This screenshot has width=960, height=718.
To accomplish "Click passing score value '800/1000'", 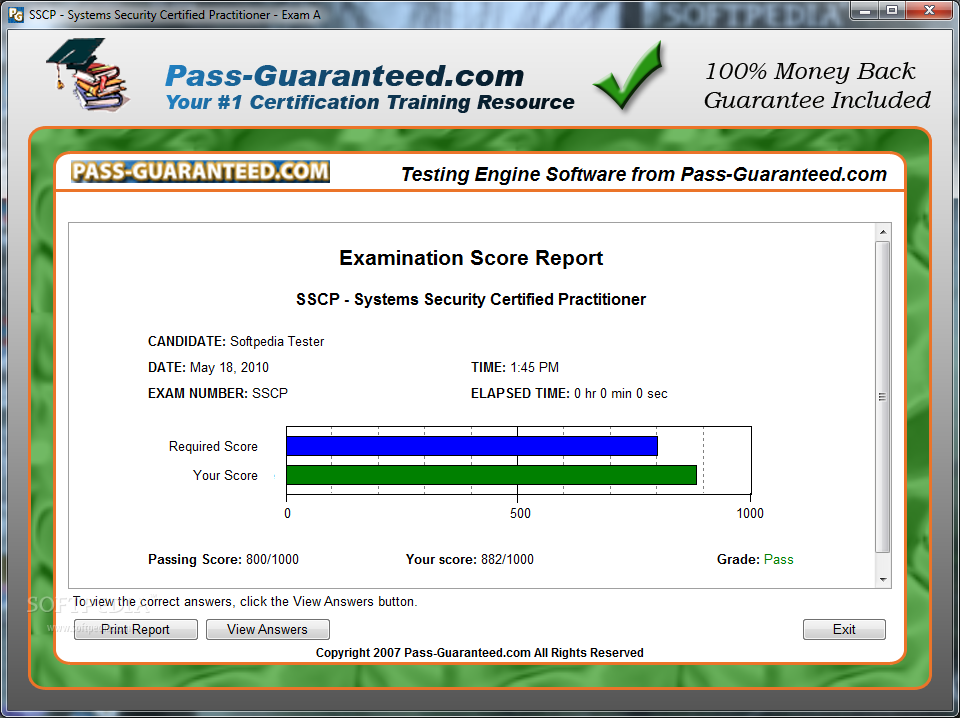I will [272, 559].
